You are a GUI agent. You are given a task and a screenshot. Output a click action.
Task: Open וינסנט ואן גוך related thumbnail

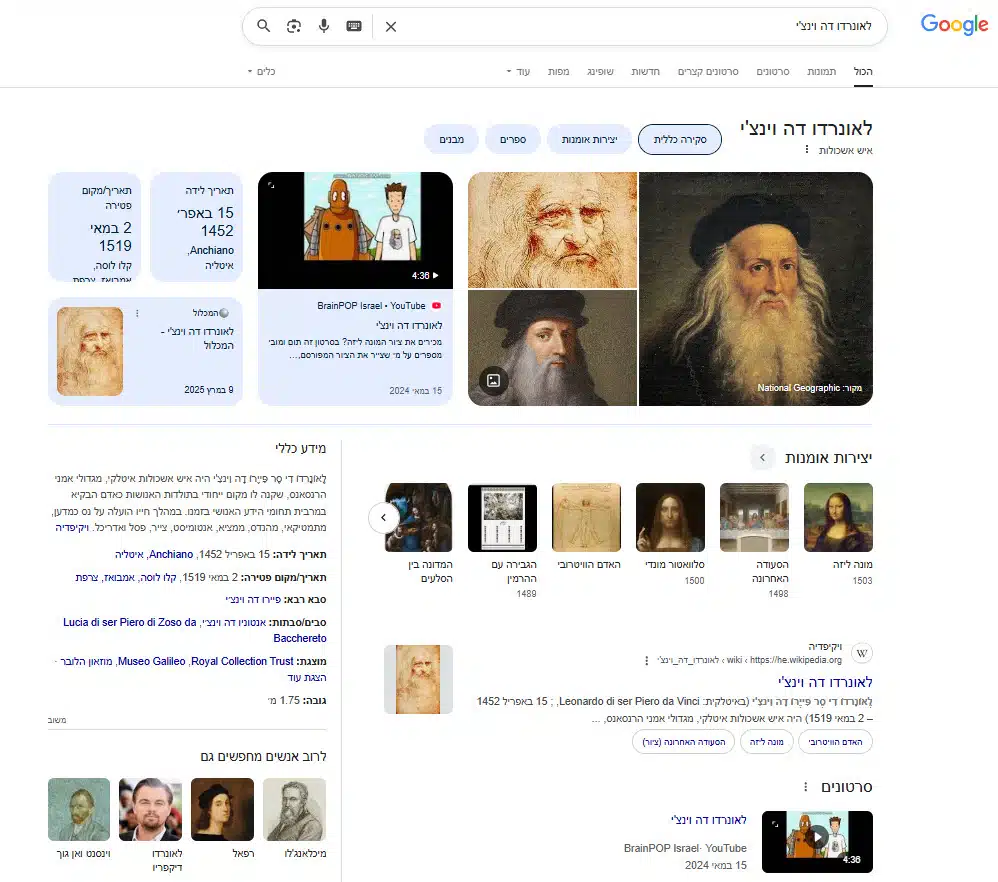(x=79, y=809)
